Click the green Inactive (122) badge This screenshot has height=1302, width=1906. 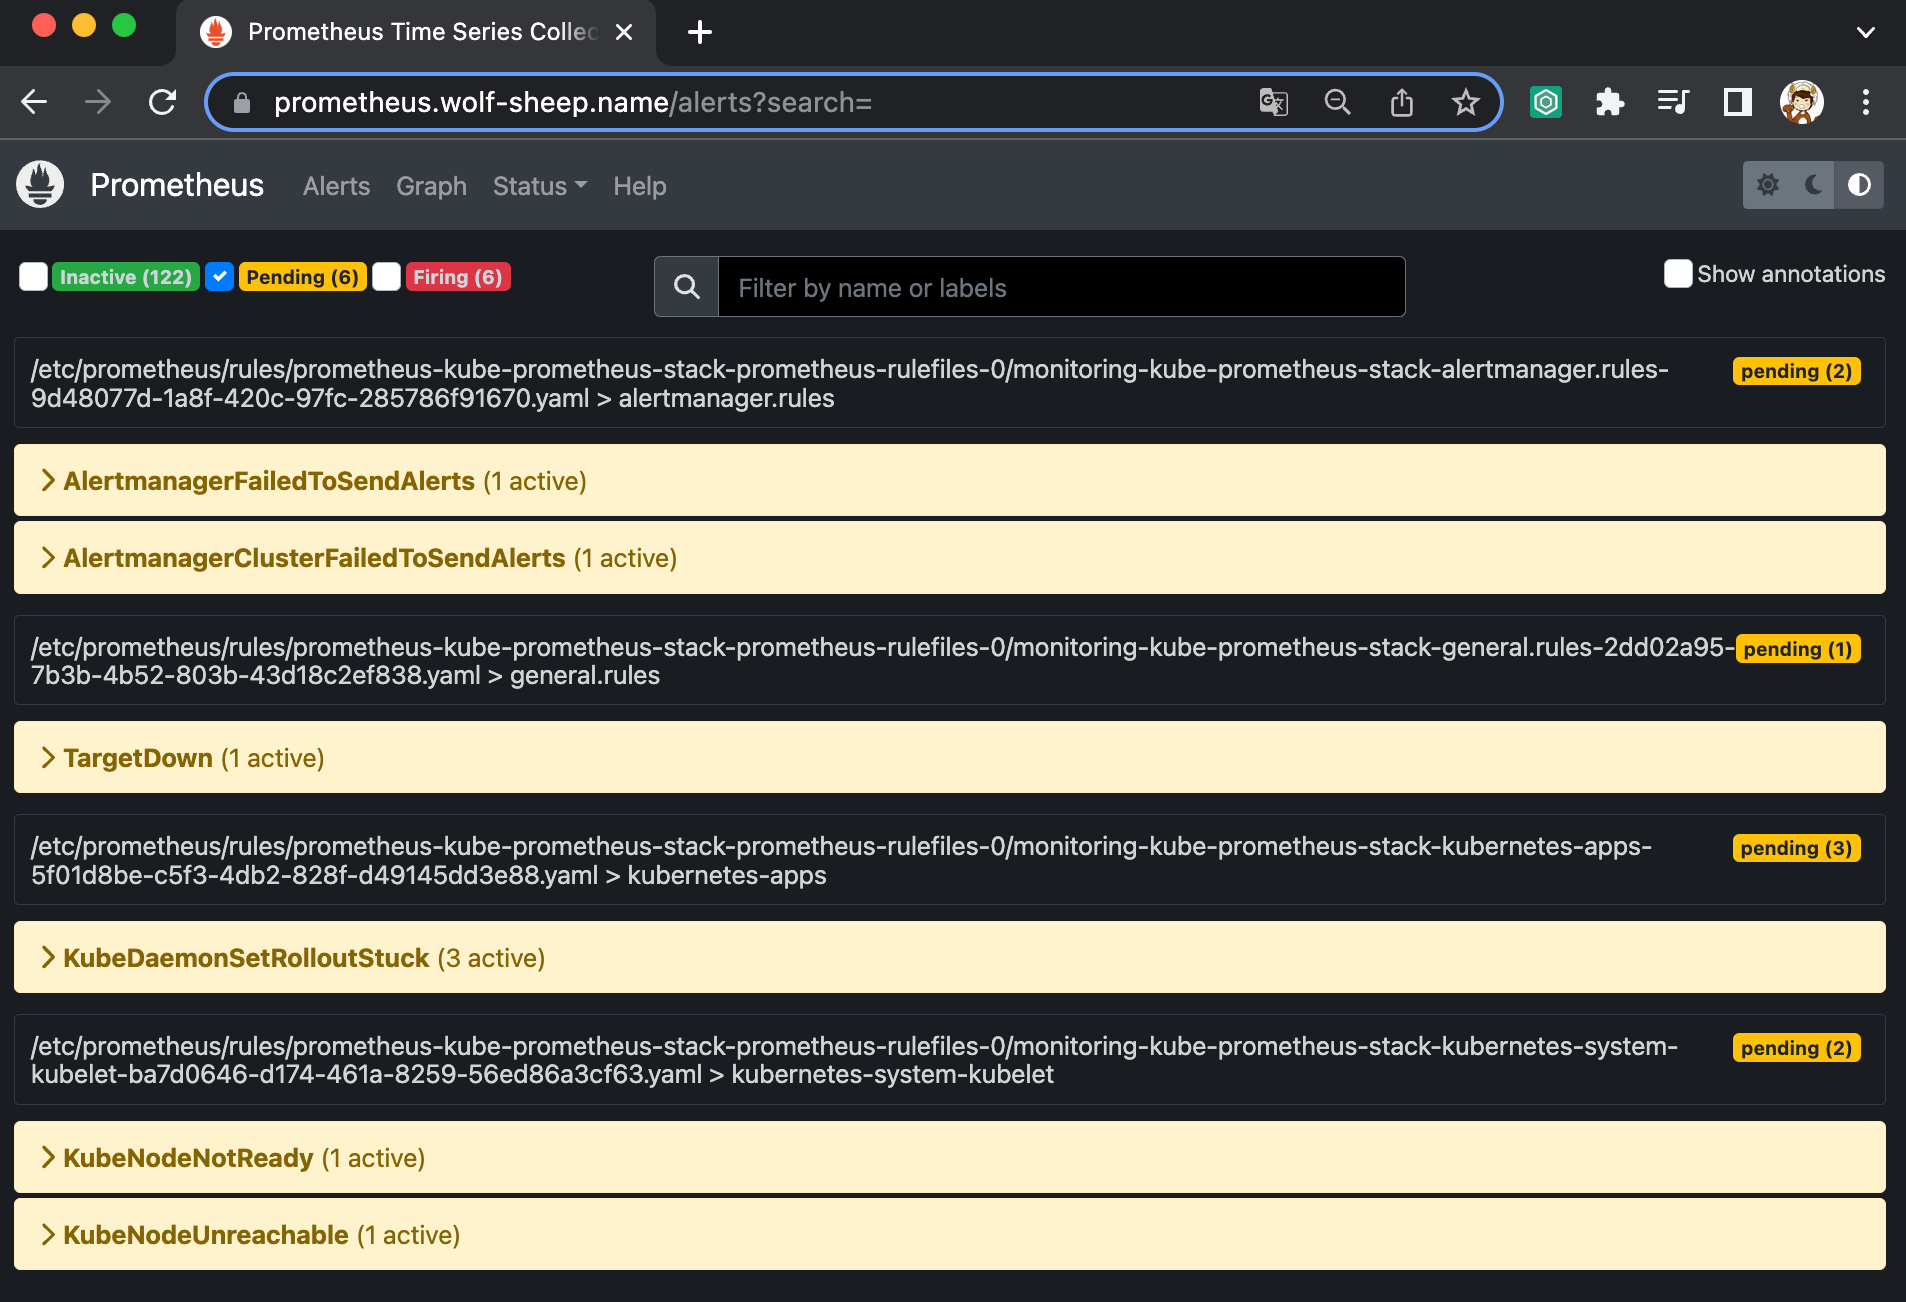pyautogui.click(x=125, y=277)
